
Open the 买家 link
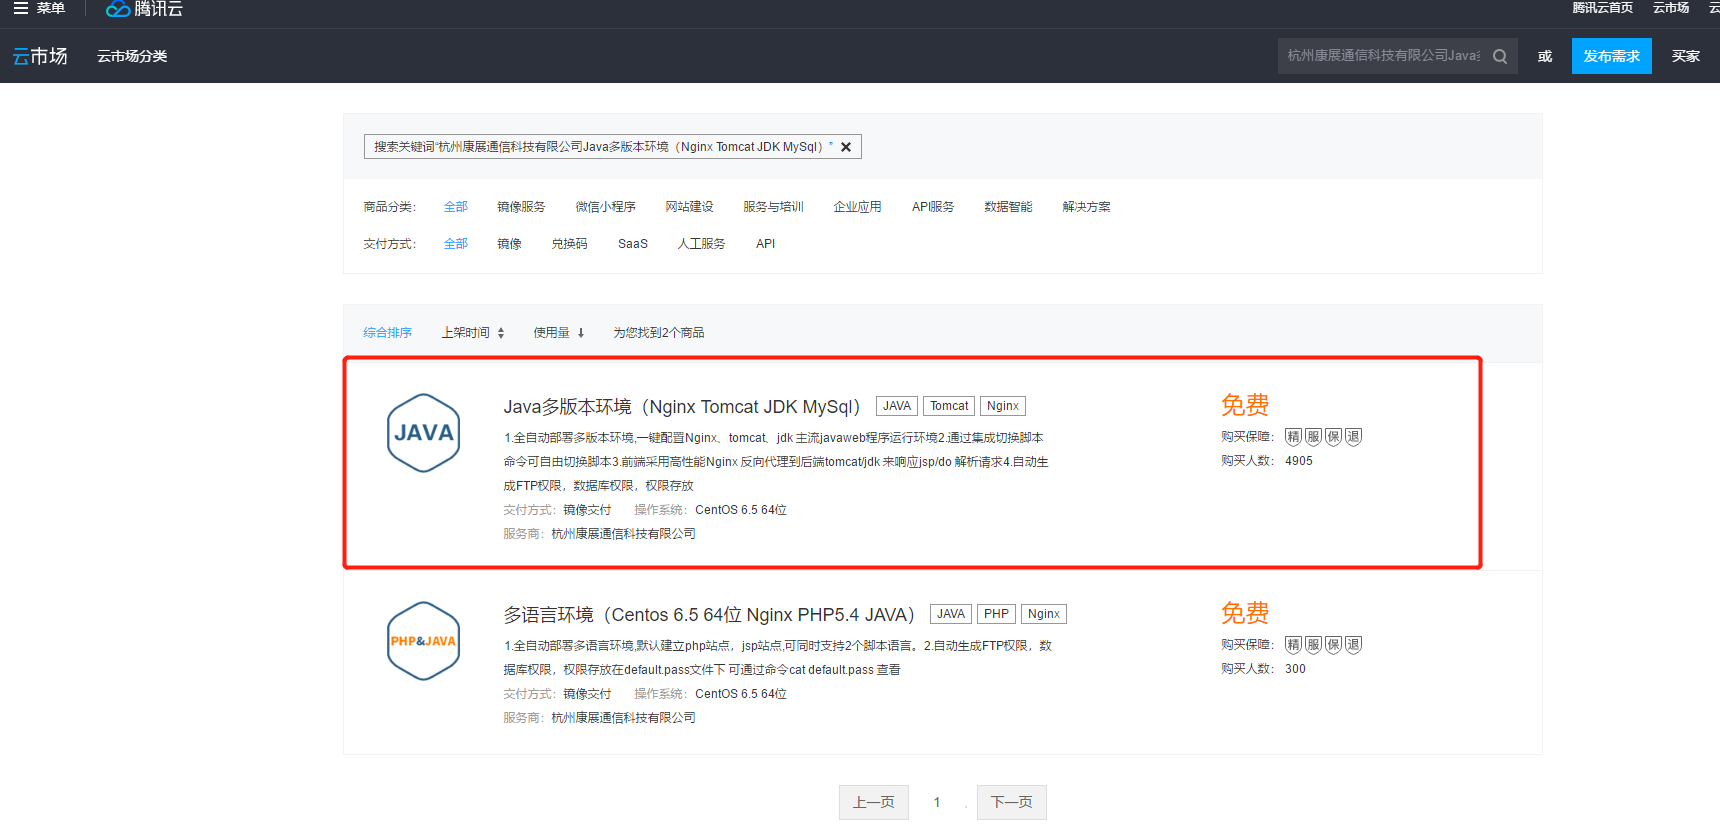pos(1686,56)
